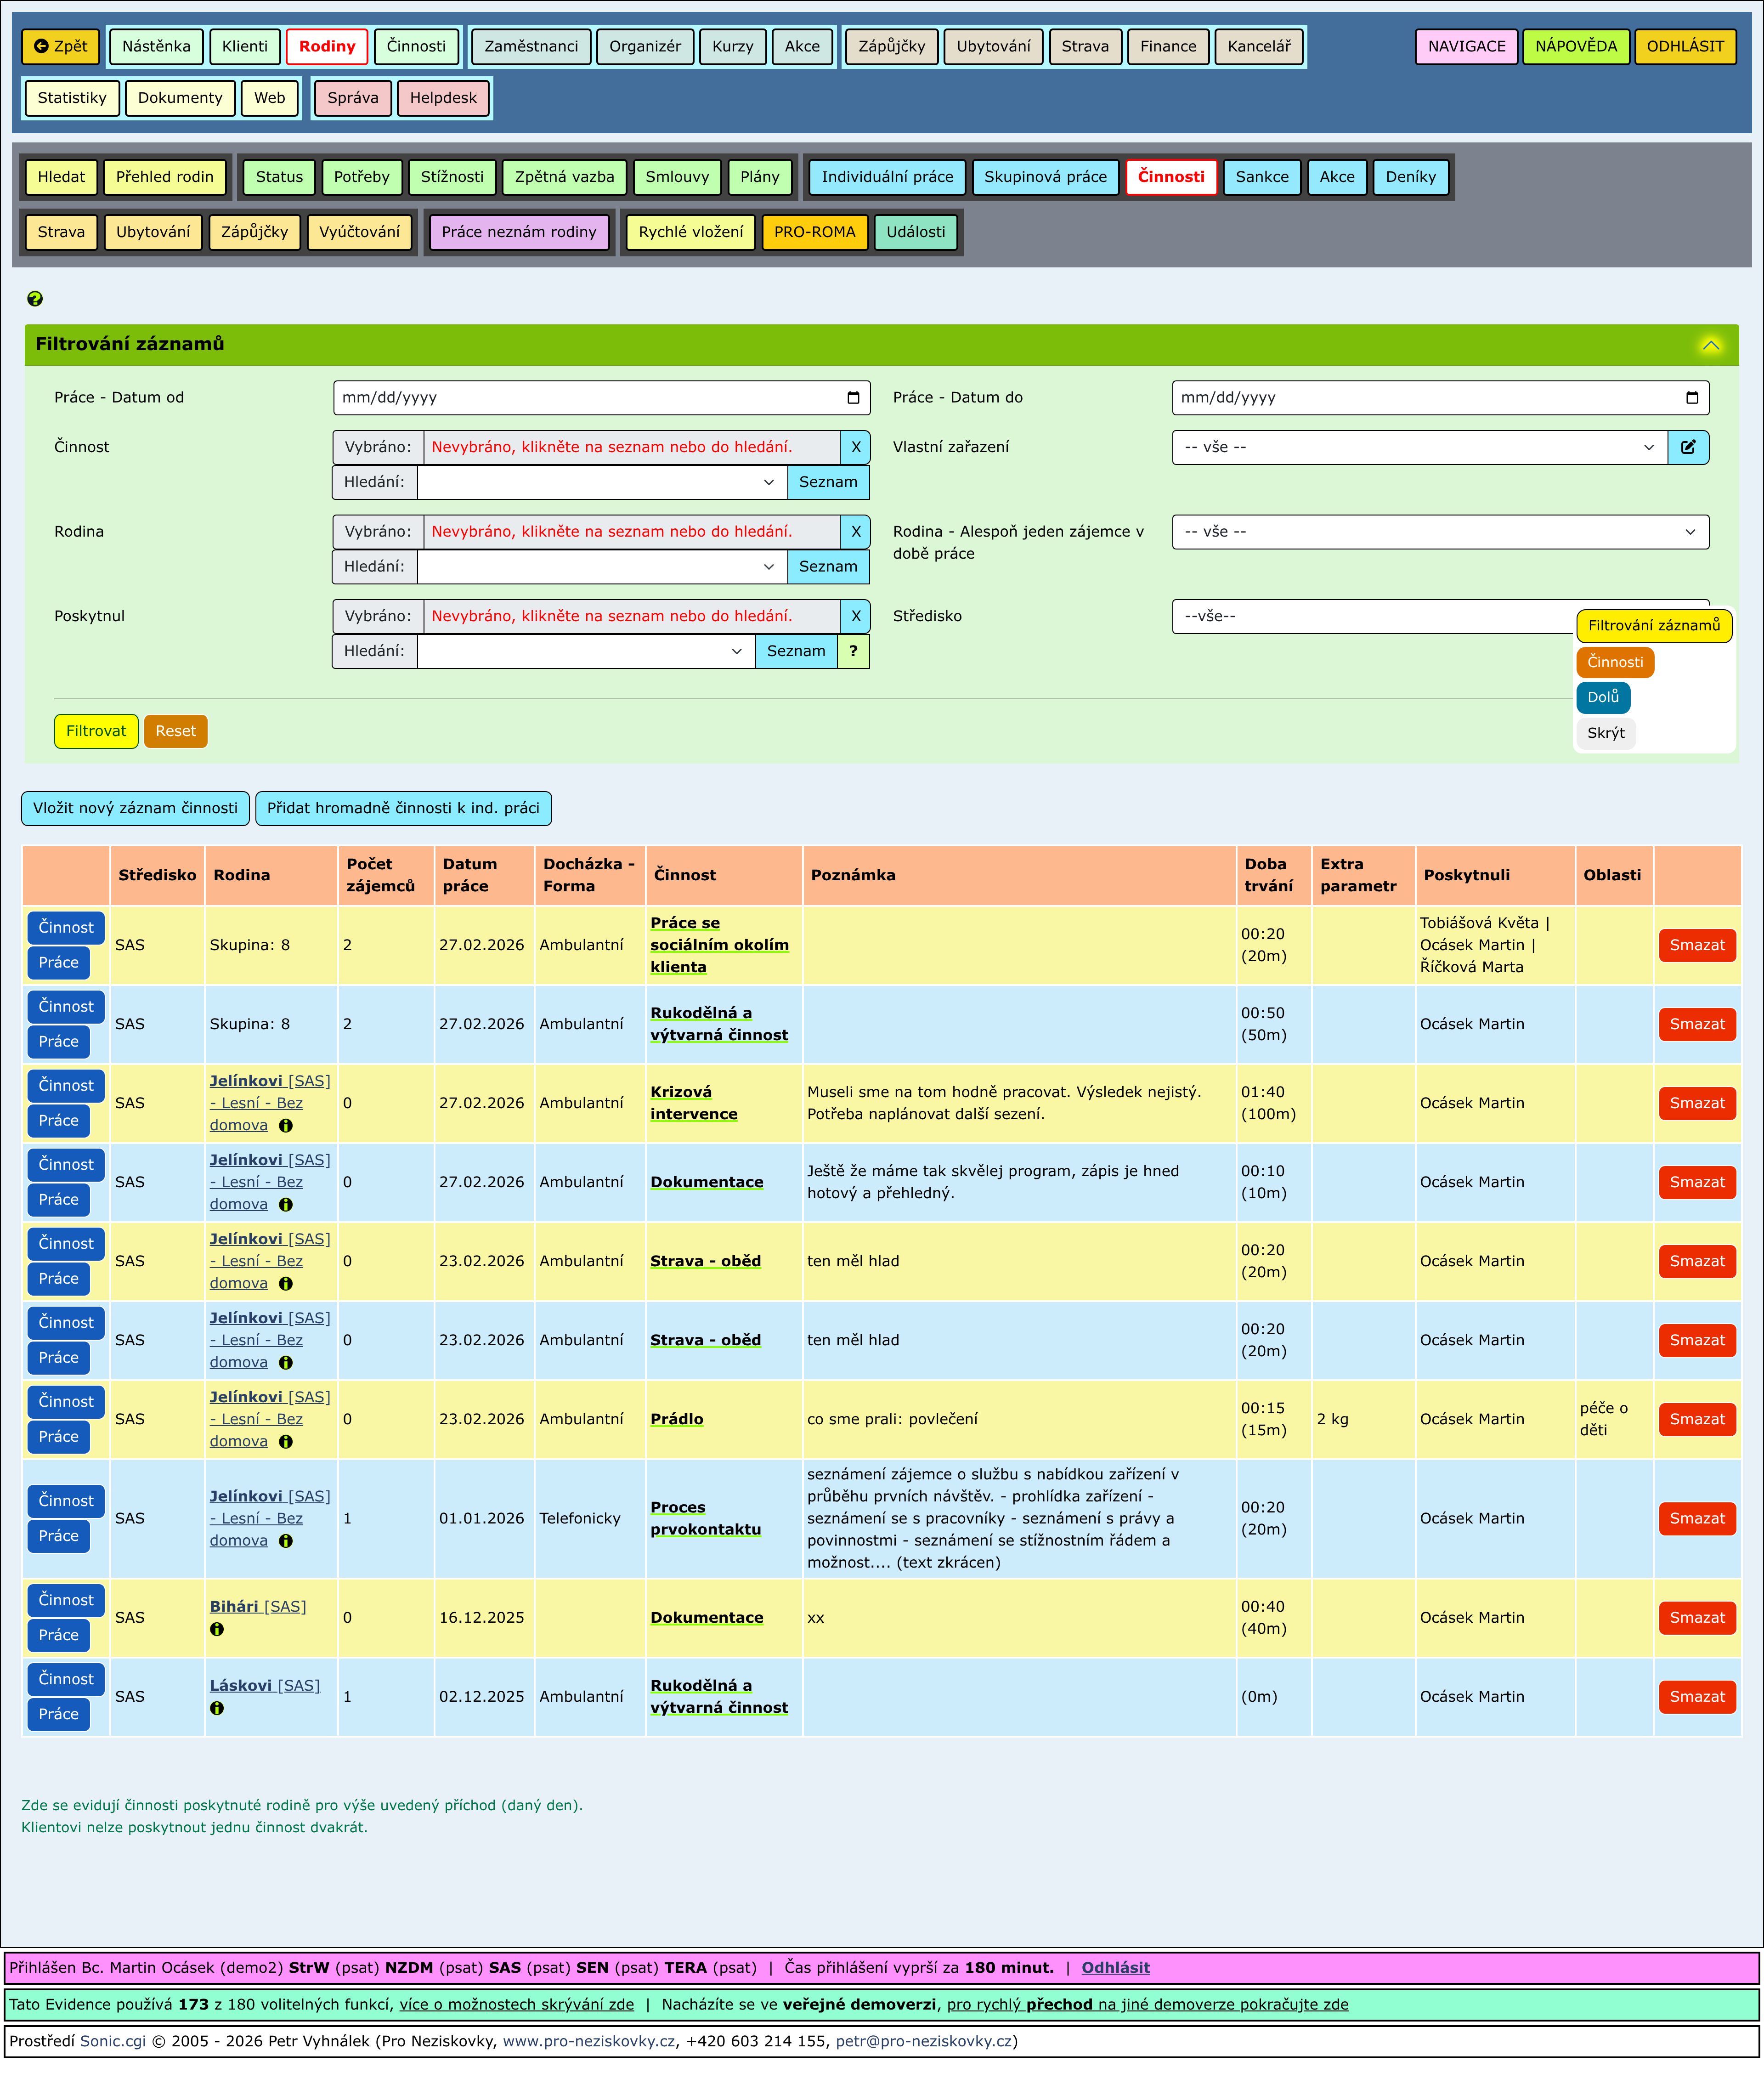The height and width of the screenshot is (2084, 1764).
Task: Click info icon in Láskovi family row
Action: pyautogui.click(x=217, y=1708)
